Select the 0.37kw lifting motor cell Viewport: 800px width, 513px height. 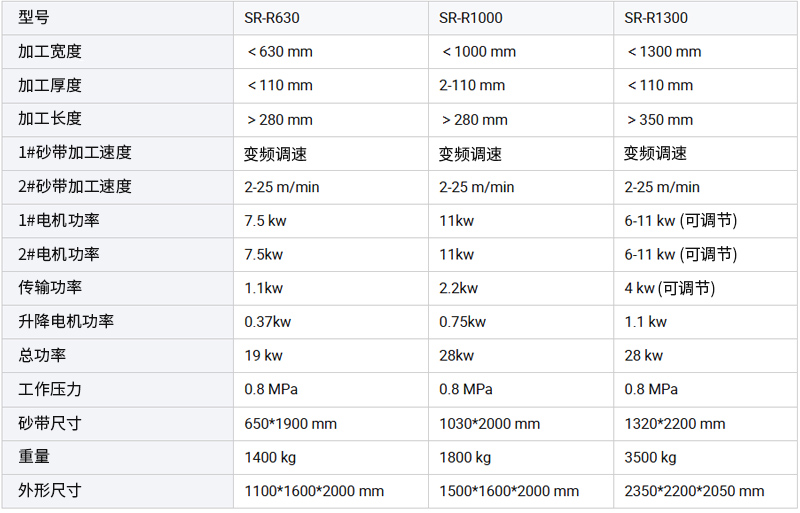point(331,322)
